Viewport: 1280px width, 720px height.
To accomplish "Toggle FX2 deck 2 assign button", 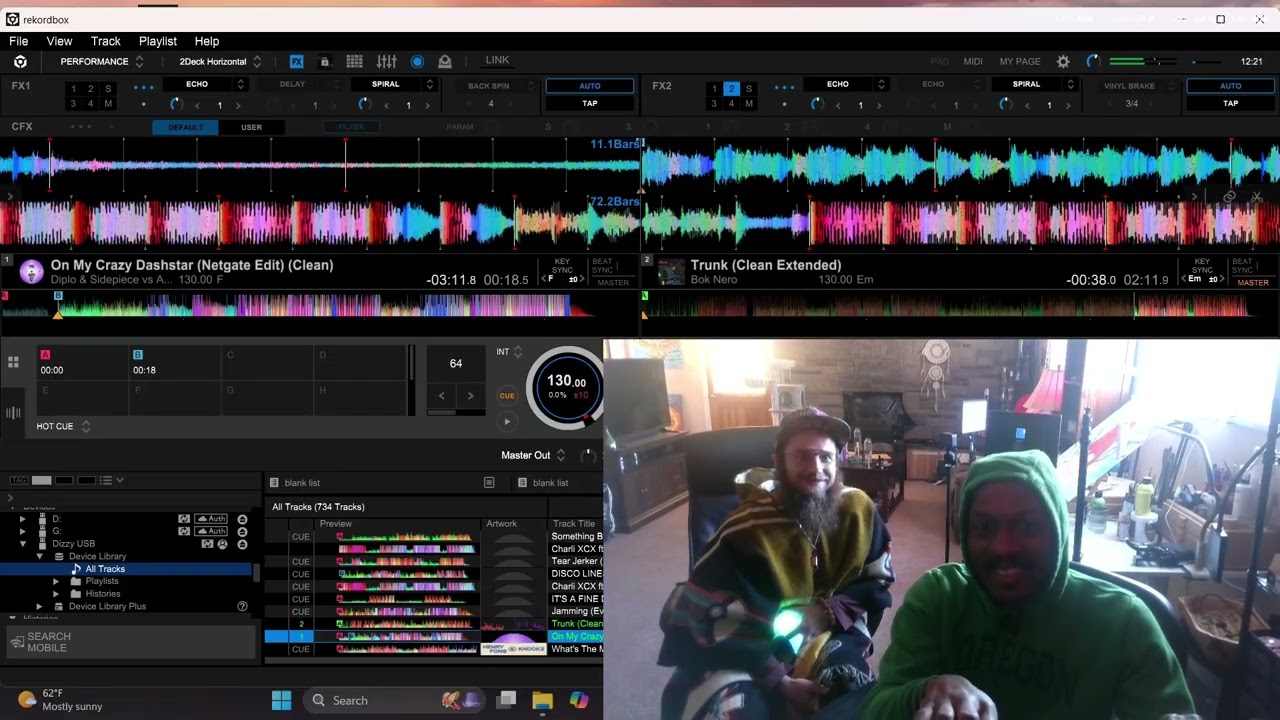I will [731, 89].
